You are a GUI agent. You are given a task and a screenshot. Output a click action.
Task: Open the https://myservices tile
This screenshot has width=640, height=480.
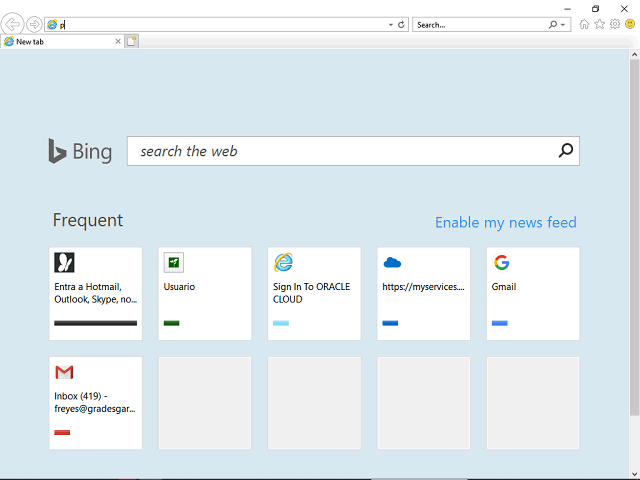coord(424,293)
